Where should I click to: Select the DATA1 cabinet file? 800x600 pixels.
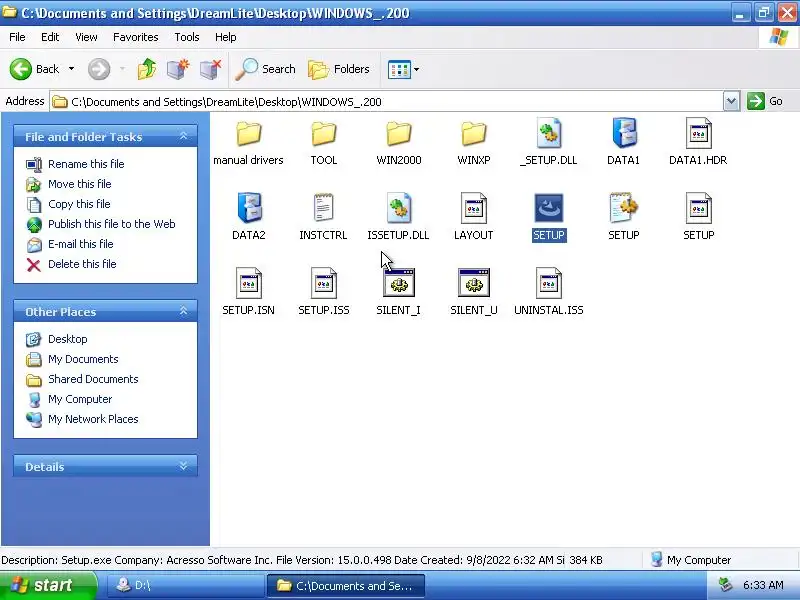coord(623,142)
